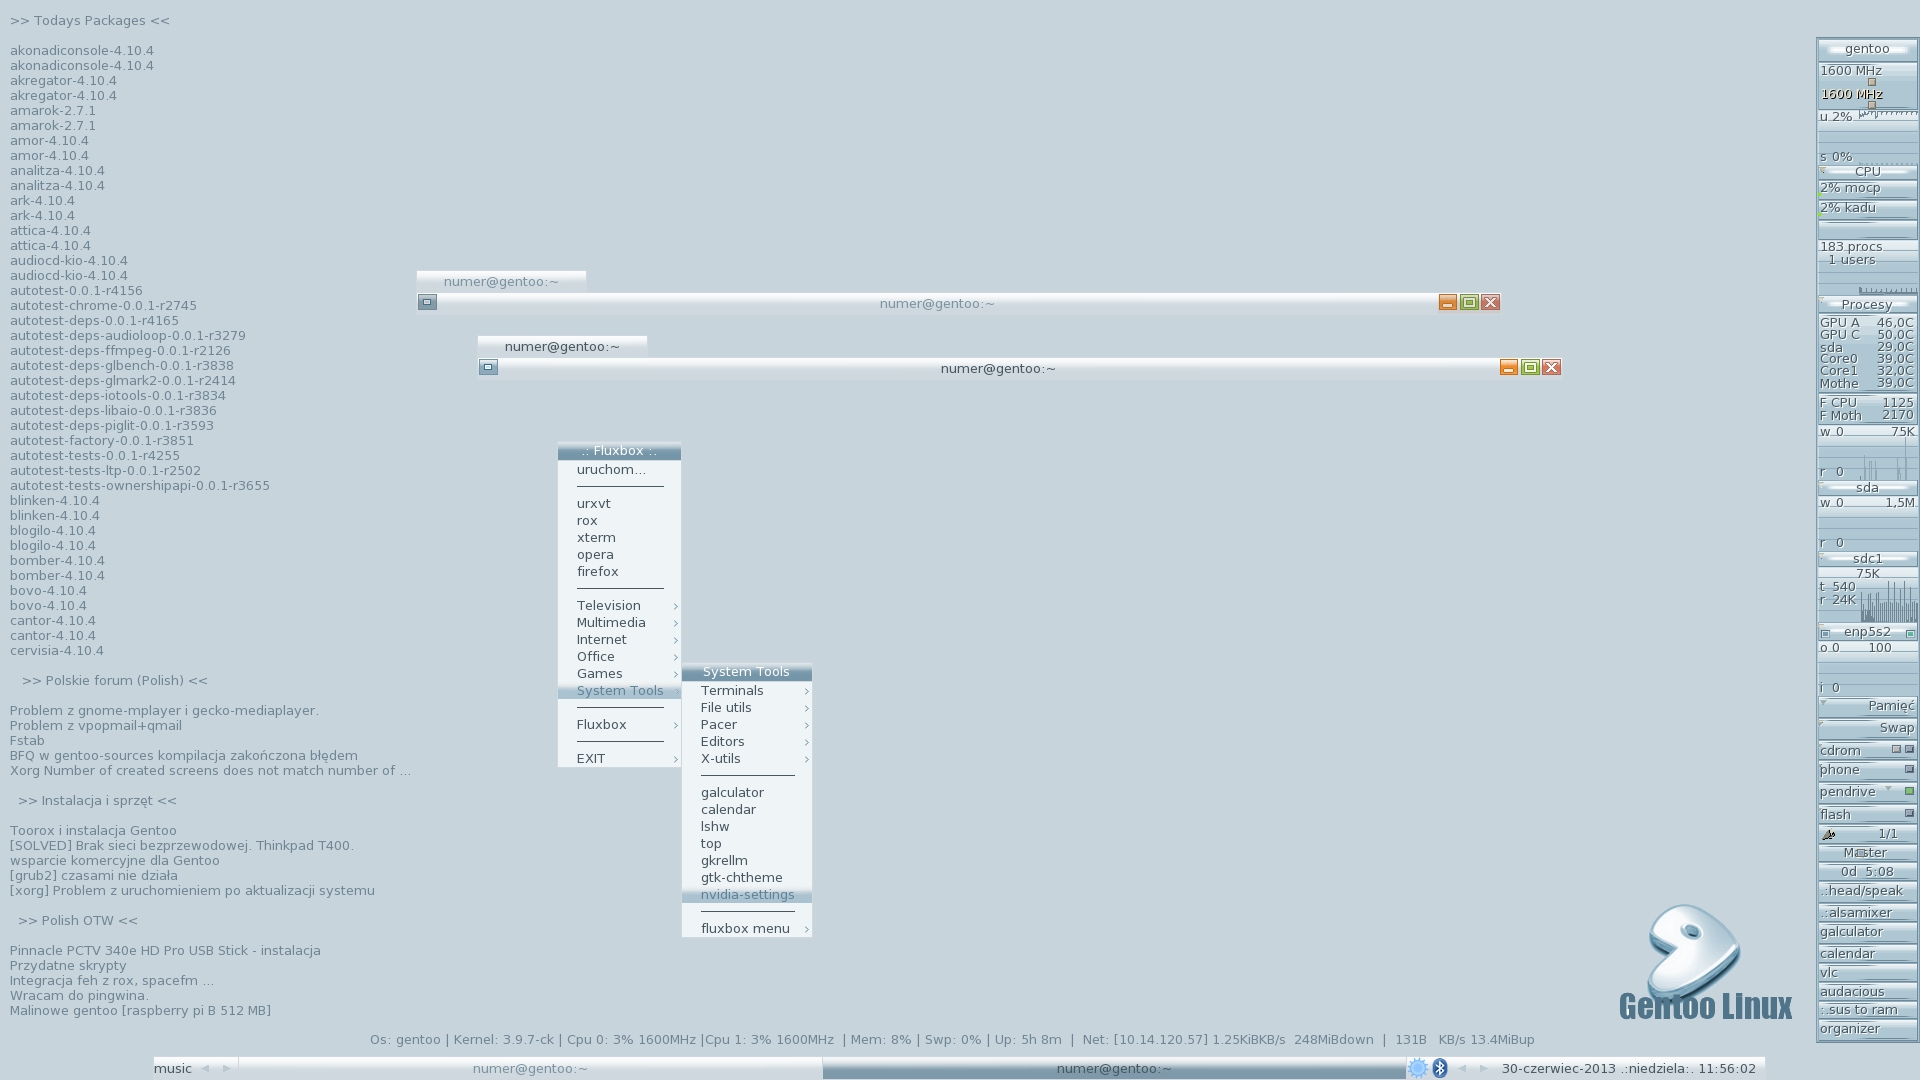
Task: Click right green indicator of enp5s2 panel
Action: (x=1910, y=633)
